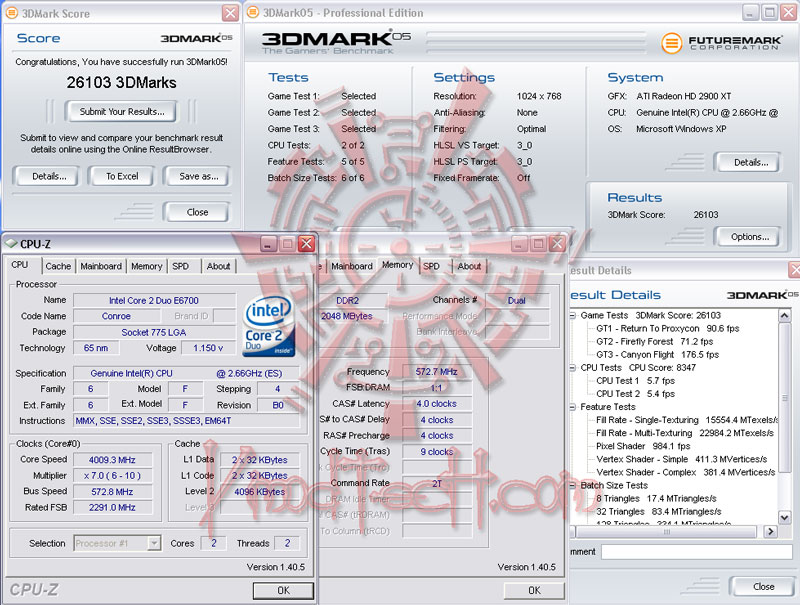Open Mainboard tab in right CPU-Z window
Screen dimensions: 800x605
coord(352,266)
